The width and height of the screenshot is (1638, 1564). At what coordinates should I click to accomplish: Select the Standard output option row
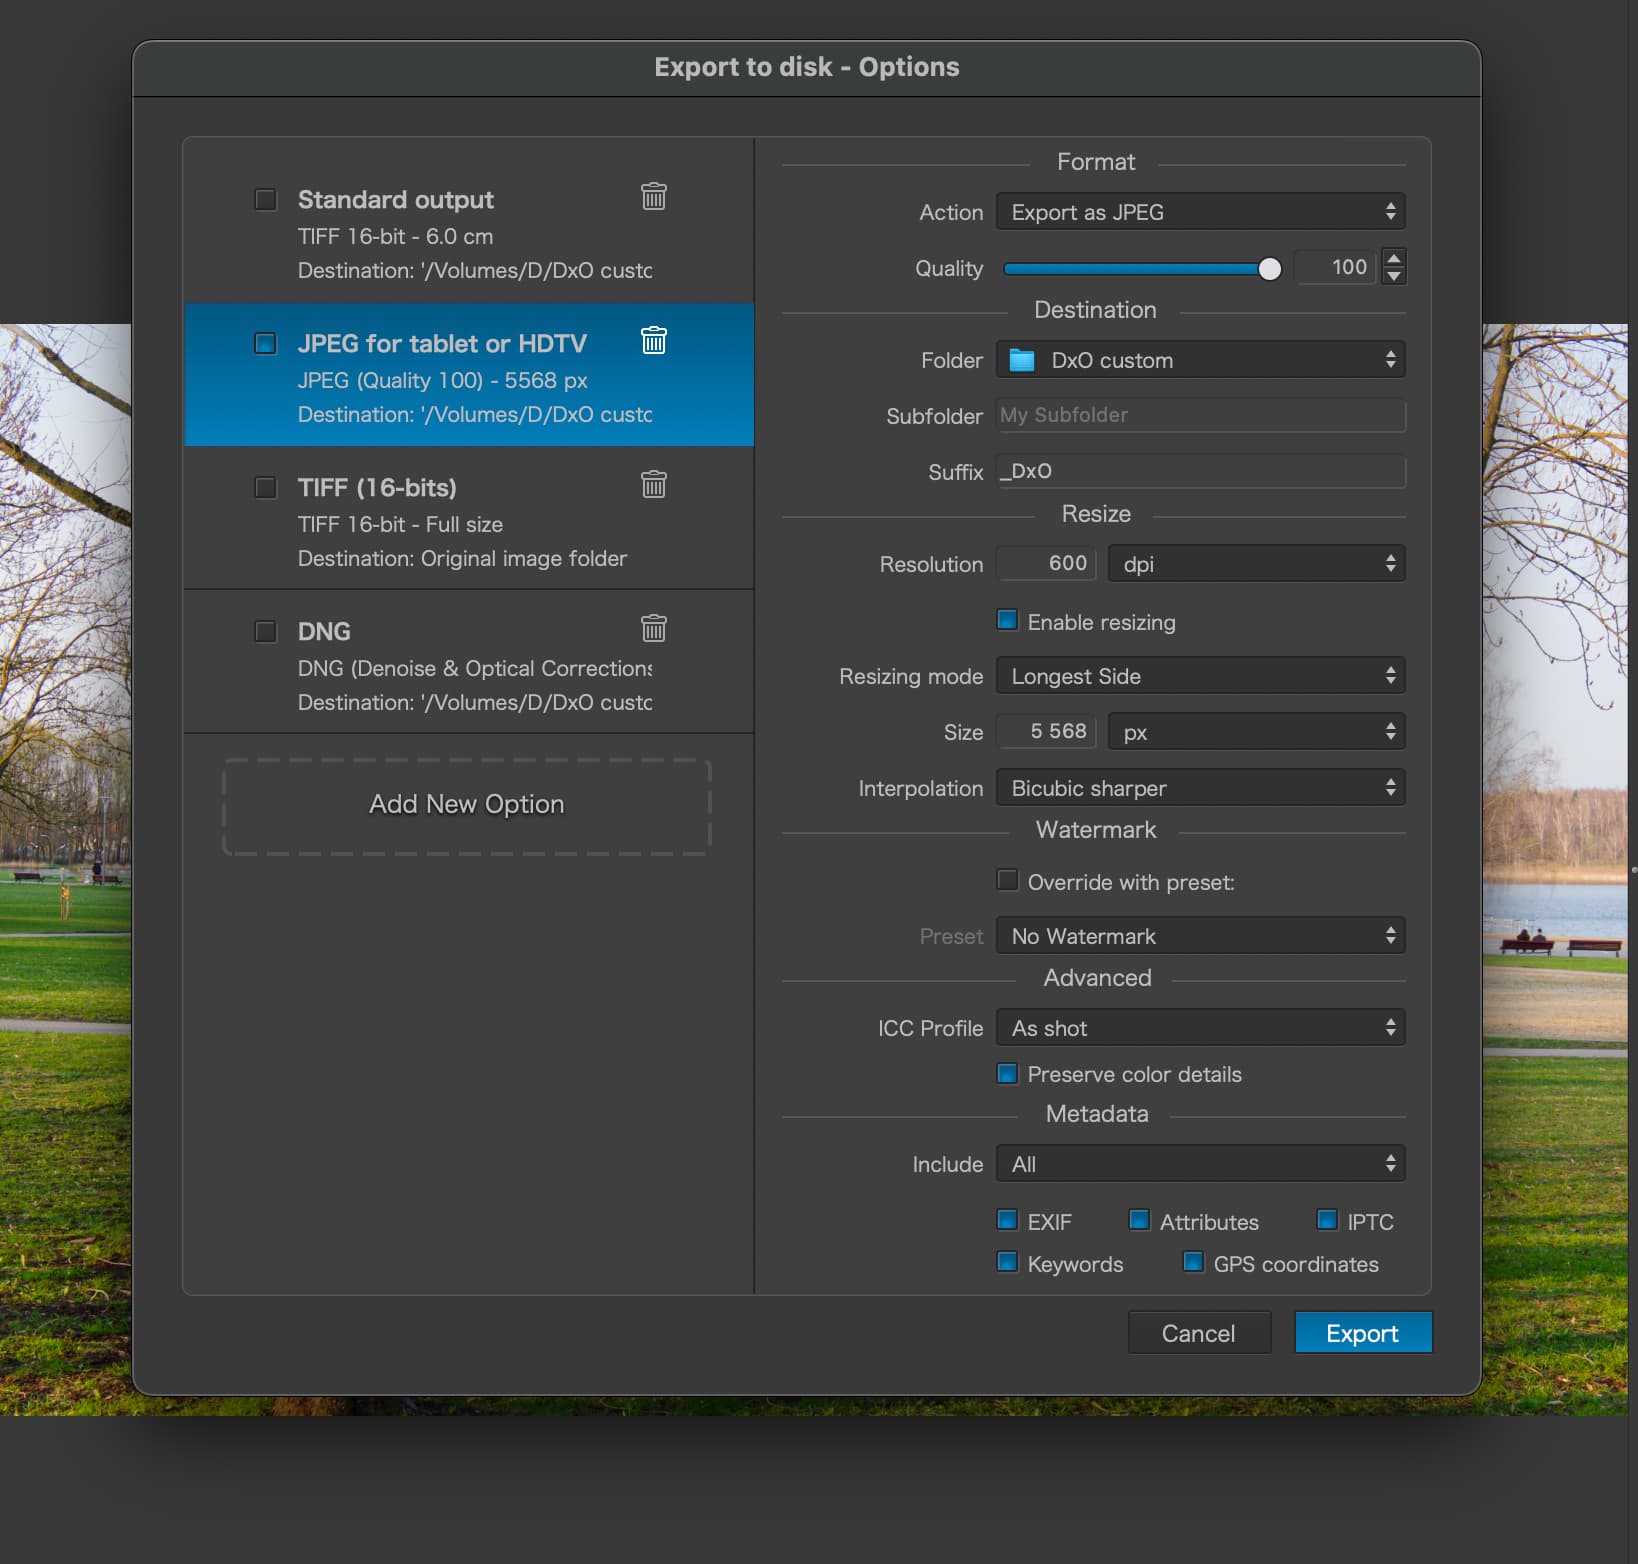pos(469,232)
